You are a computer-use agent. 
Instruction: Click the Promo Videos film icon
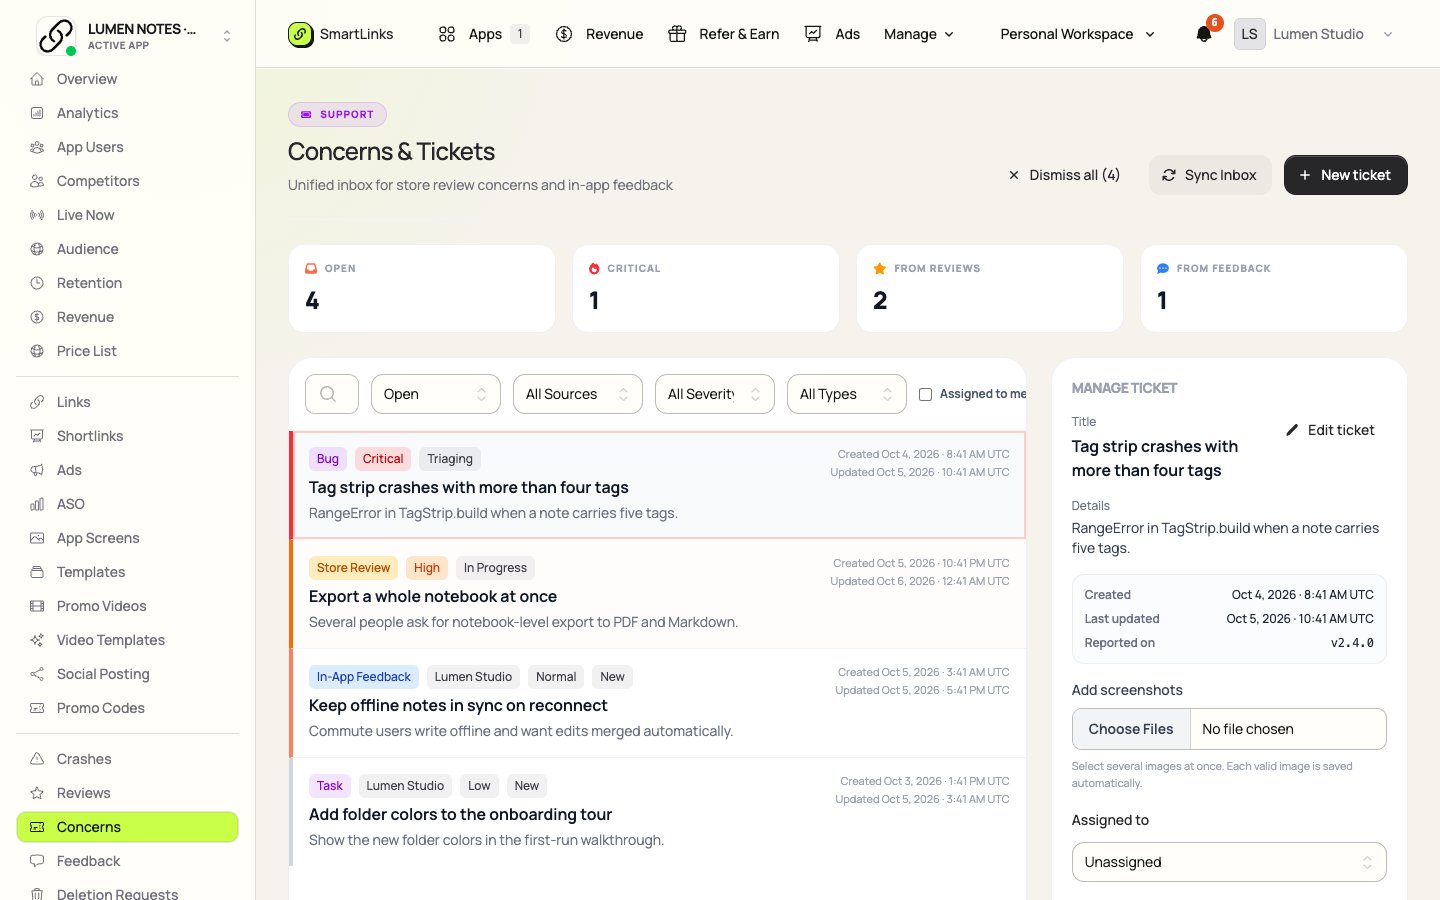coord(37,606)
